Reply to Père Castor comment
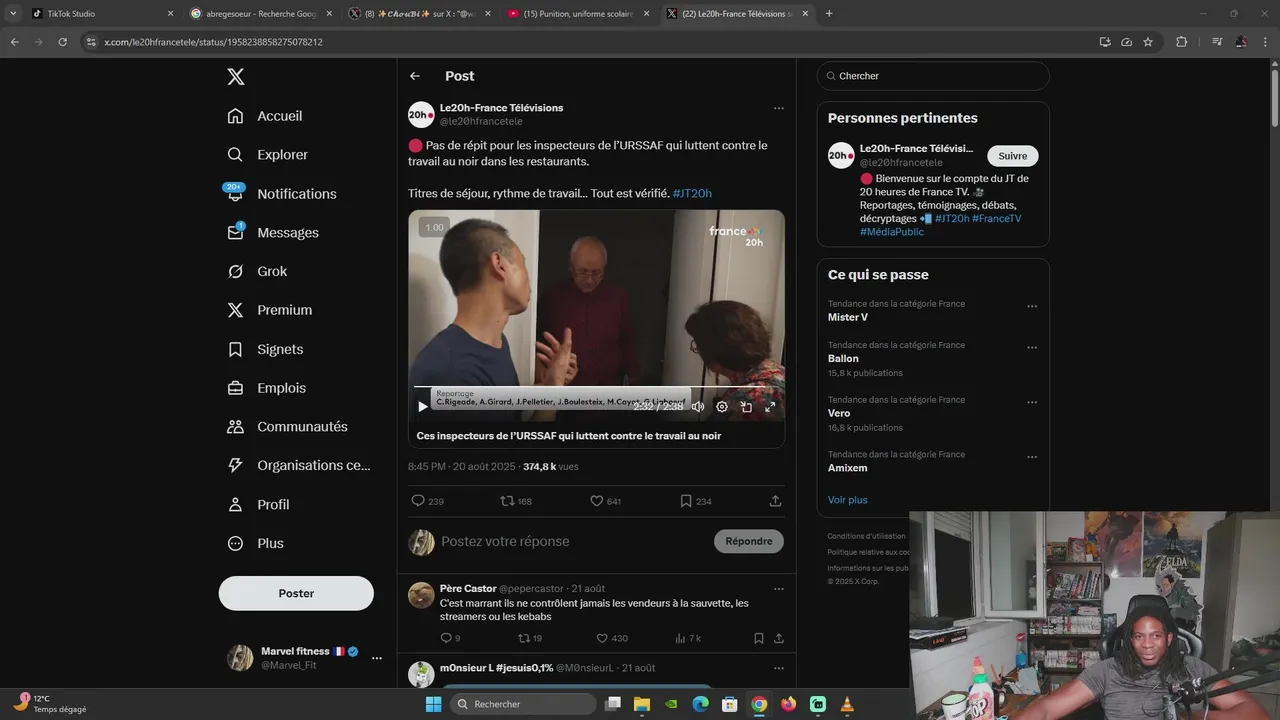 click(450, 638)
